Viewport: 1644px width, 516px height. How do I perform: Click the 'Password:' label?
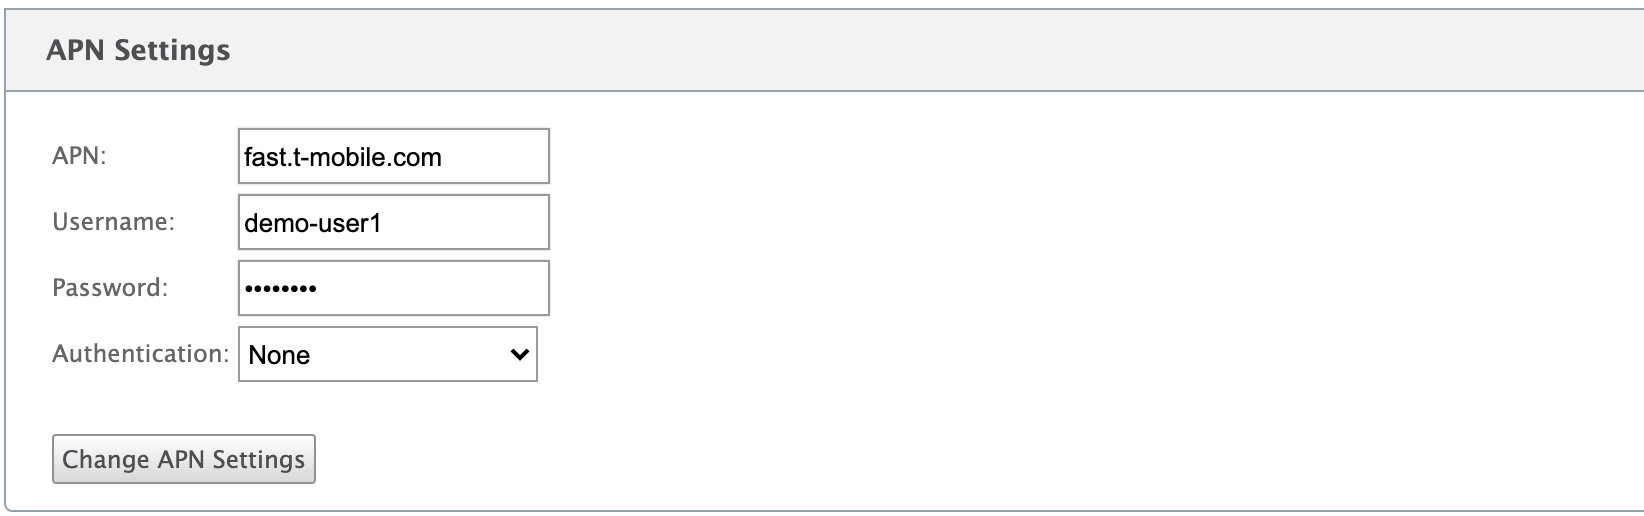click(110, 288)
